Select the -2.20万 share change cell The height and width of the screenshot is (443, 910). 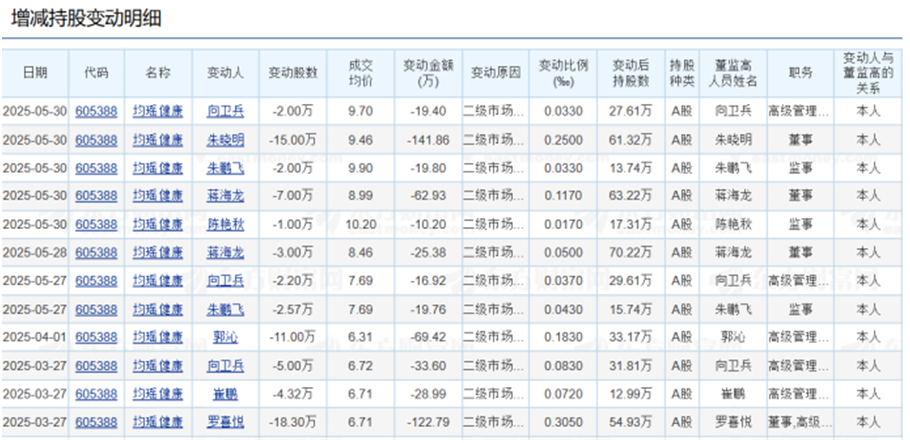pyautogui.click(x=292, y=280)
